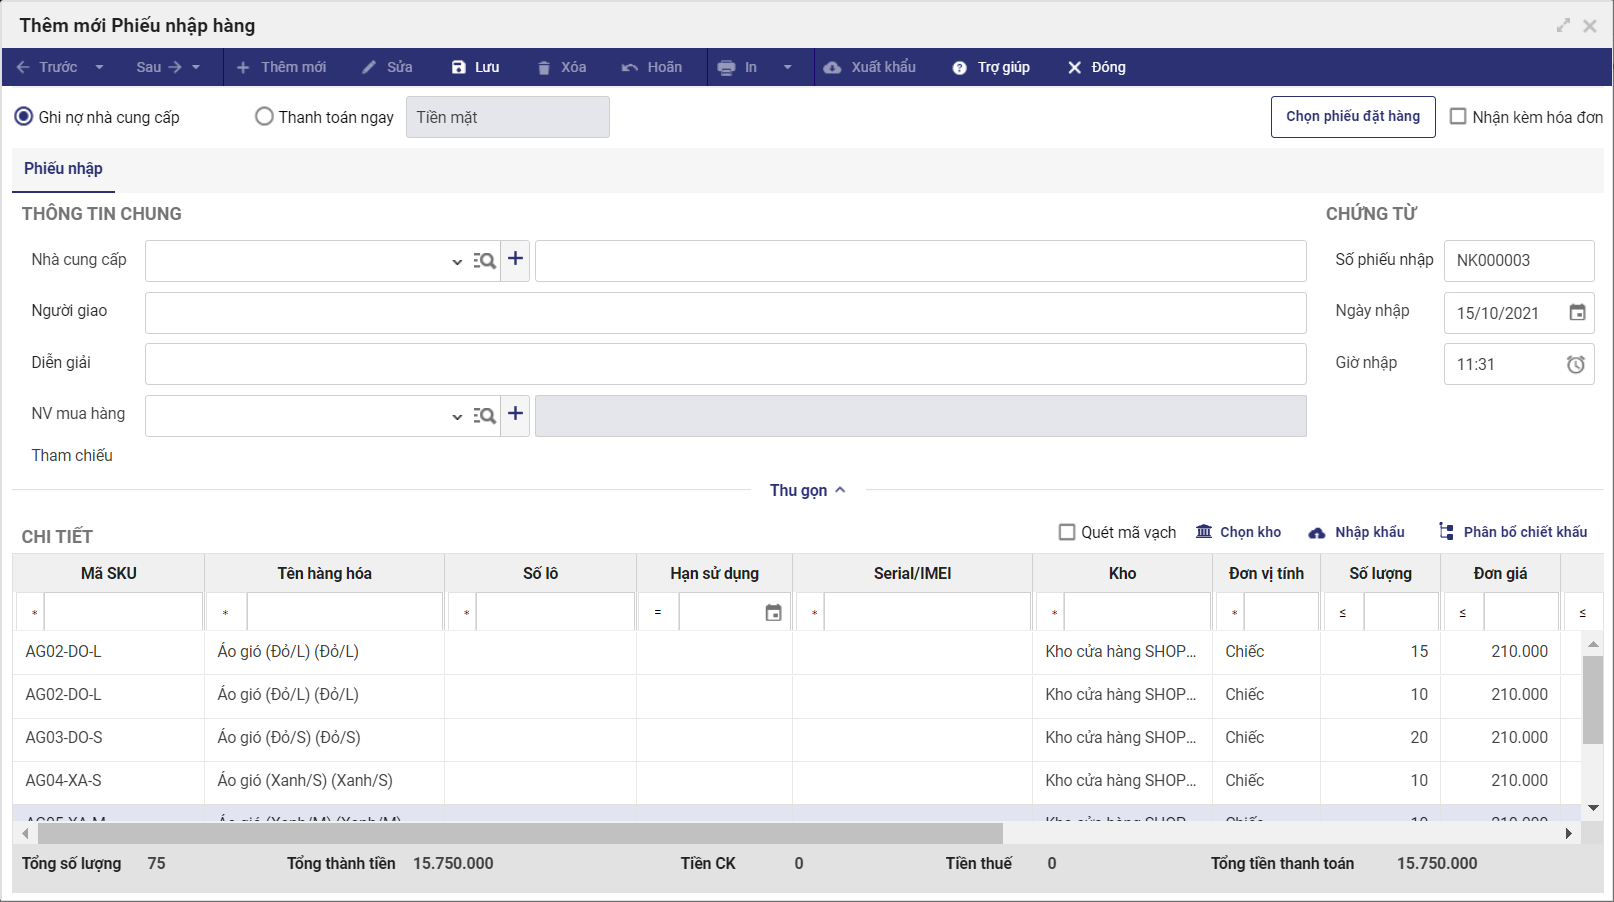Click the plus icon to add Nhà cung cấp

(515, 260)
